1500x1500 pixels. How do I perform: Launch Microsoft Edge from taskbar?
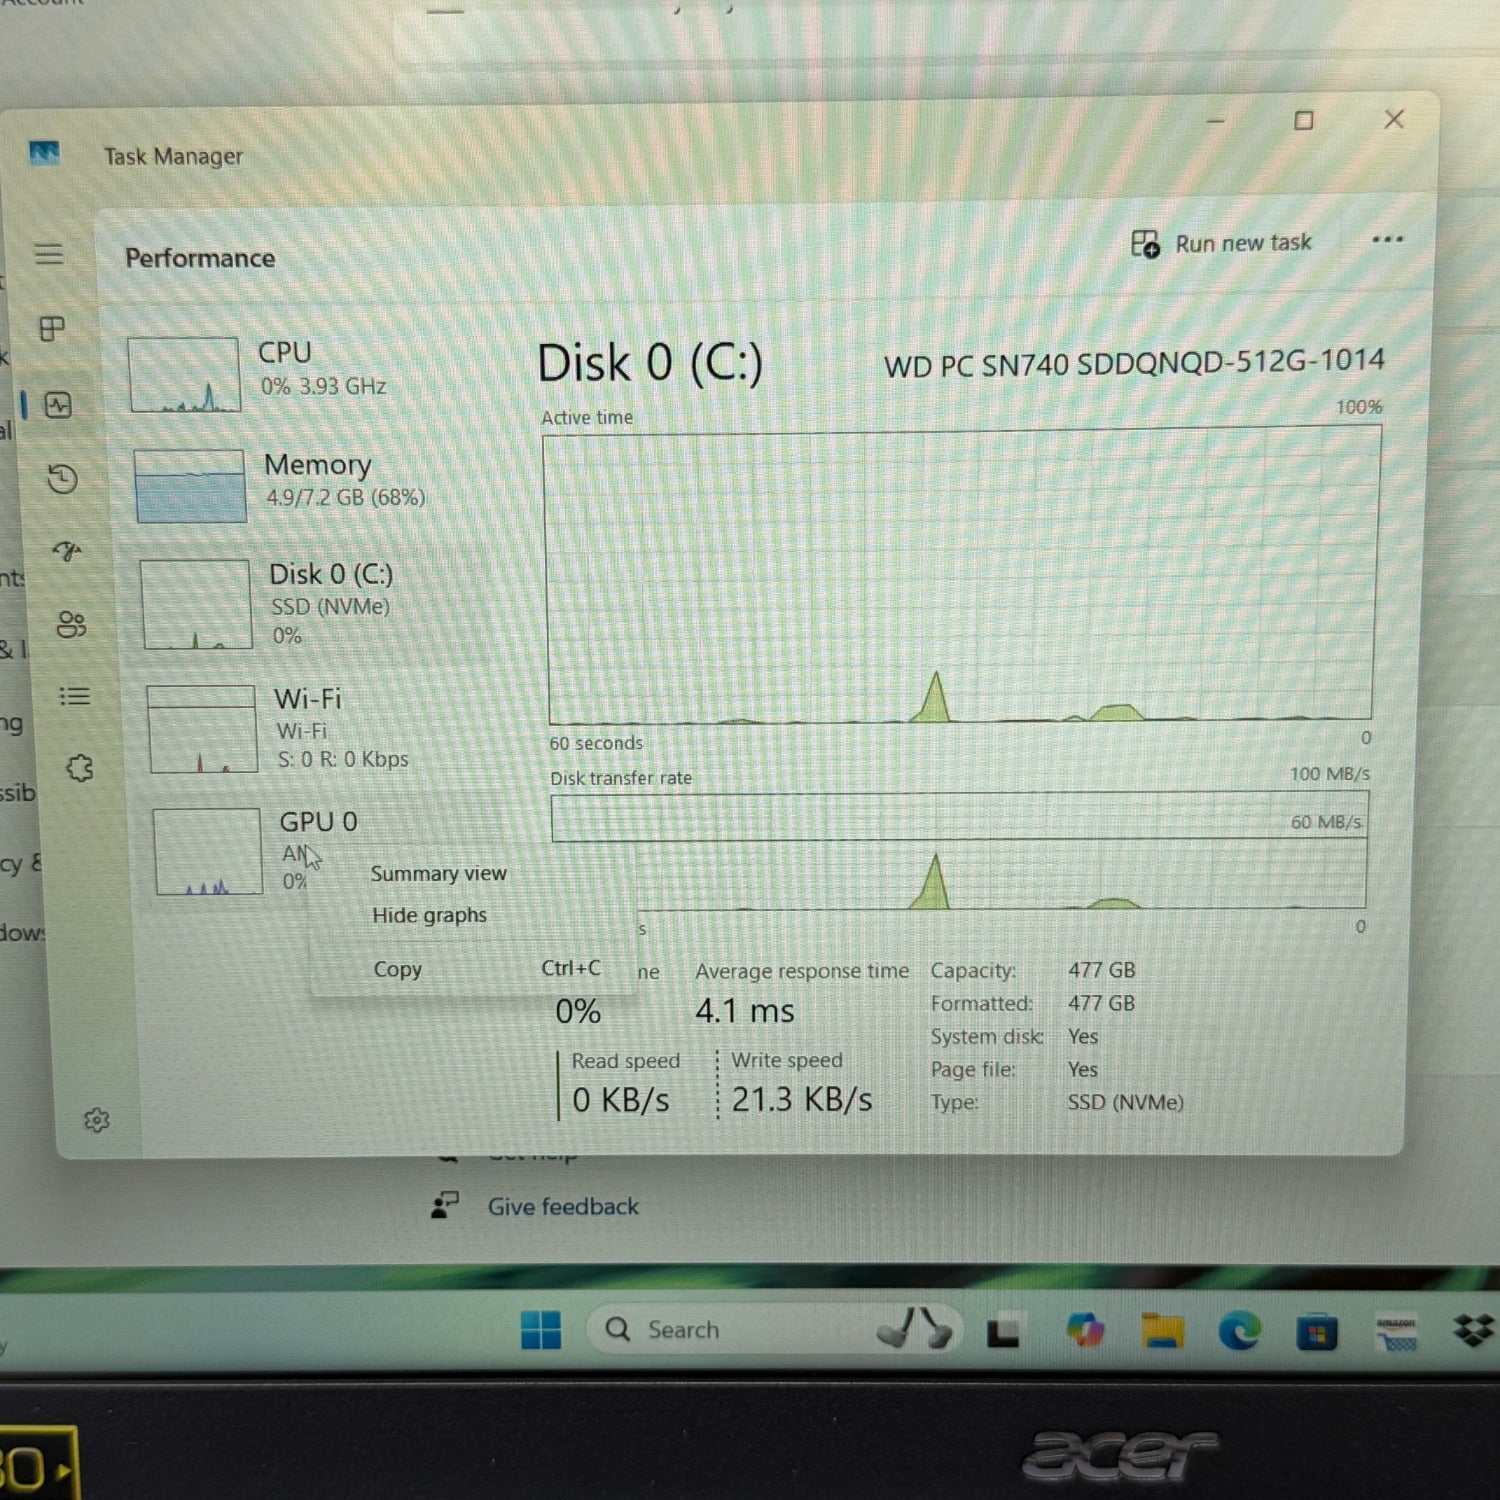pos(1239,1332)
